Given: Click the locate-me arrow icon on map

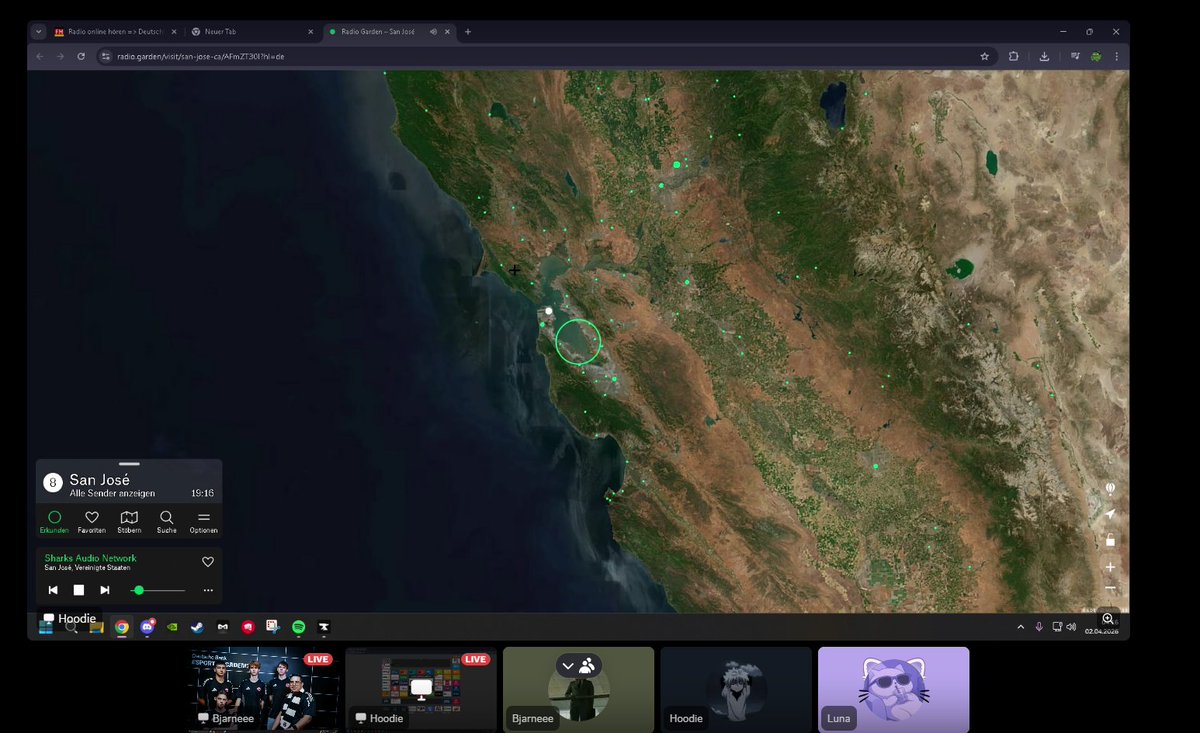Looking at the screenshot, I should tap(1110, 514).
